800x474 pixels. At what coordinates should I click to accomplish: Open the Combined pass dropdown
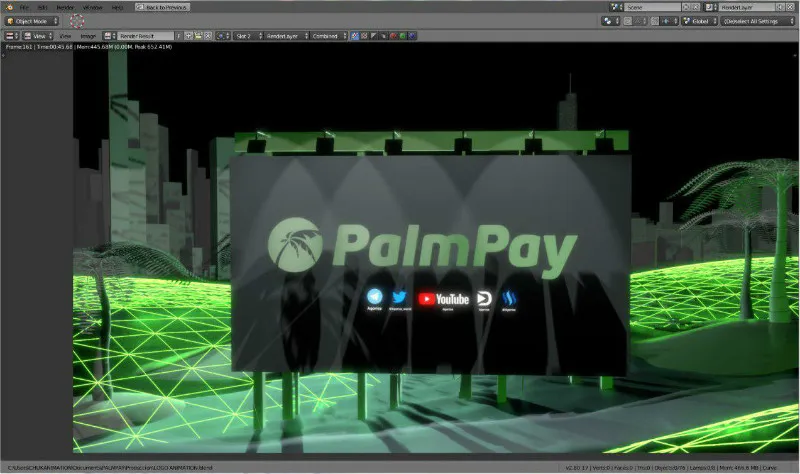pyautogui.click(x=329, y=36)
